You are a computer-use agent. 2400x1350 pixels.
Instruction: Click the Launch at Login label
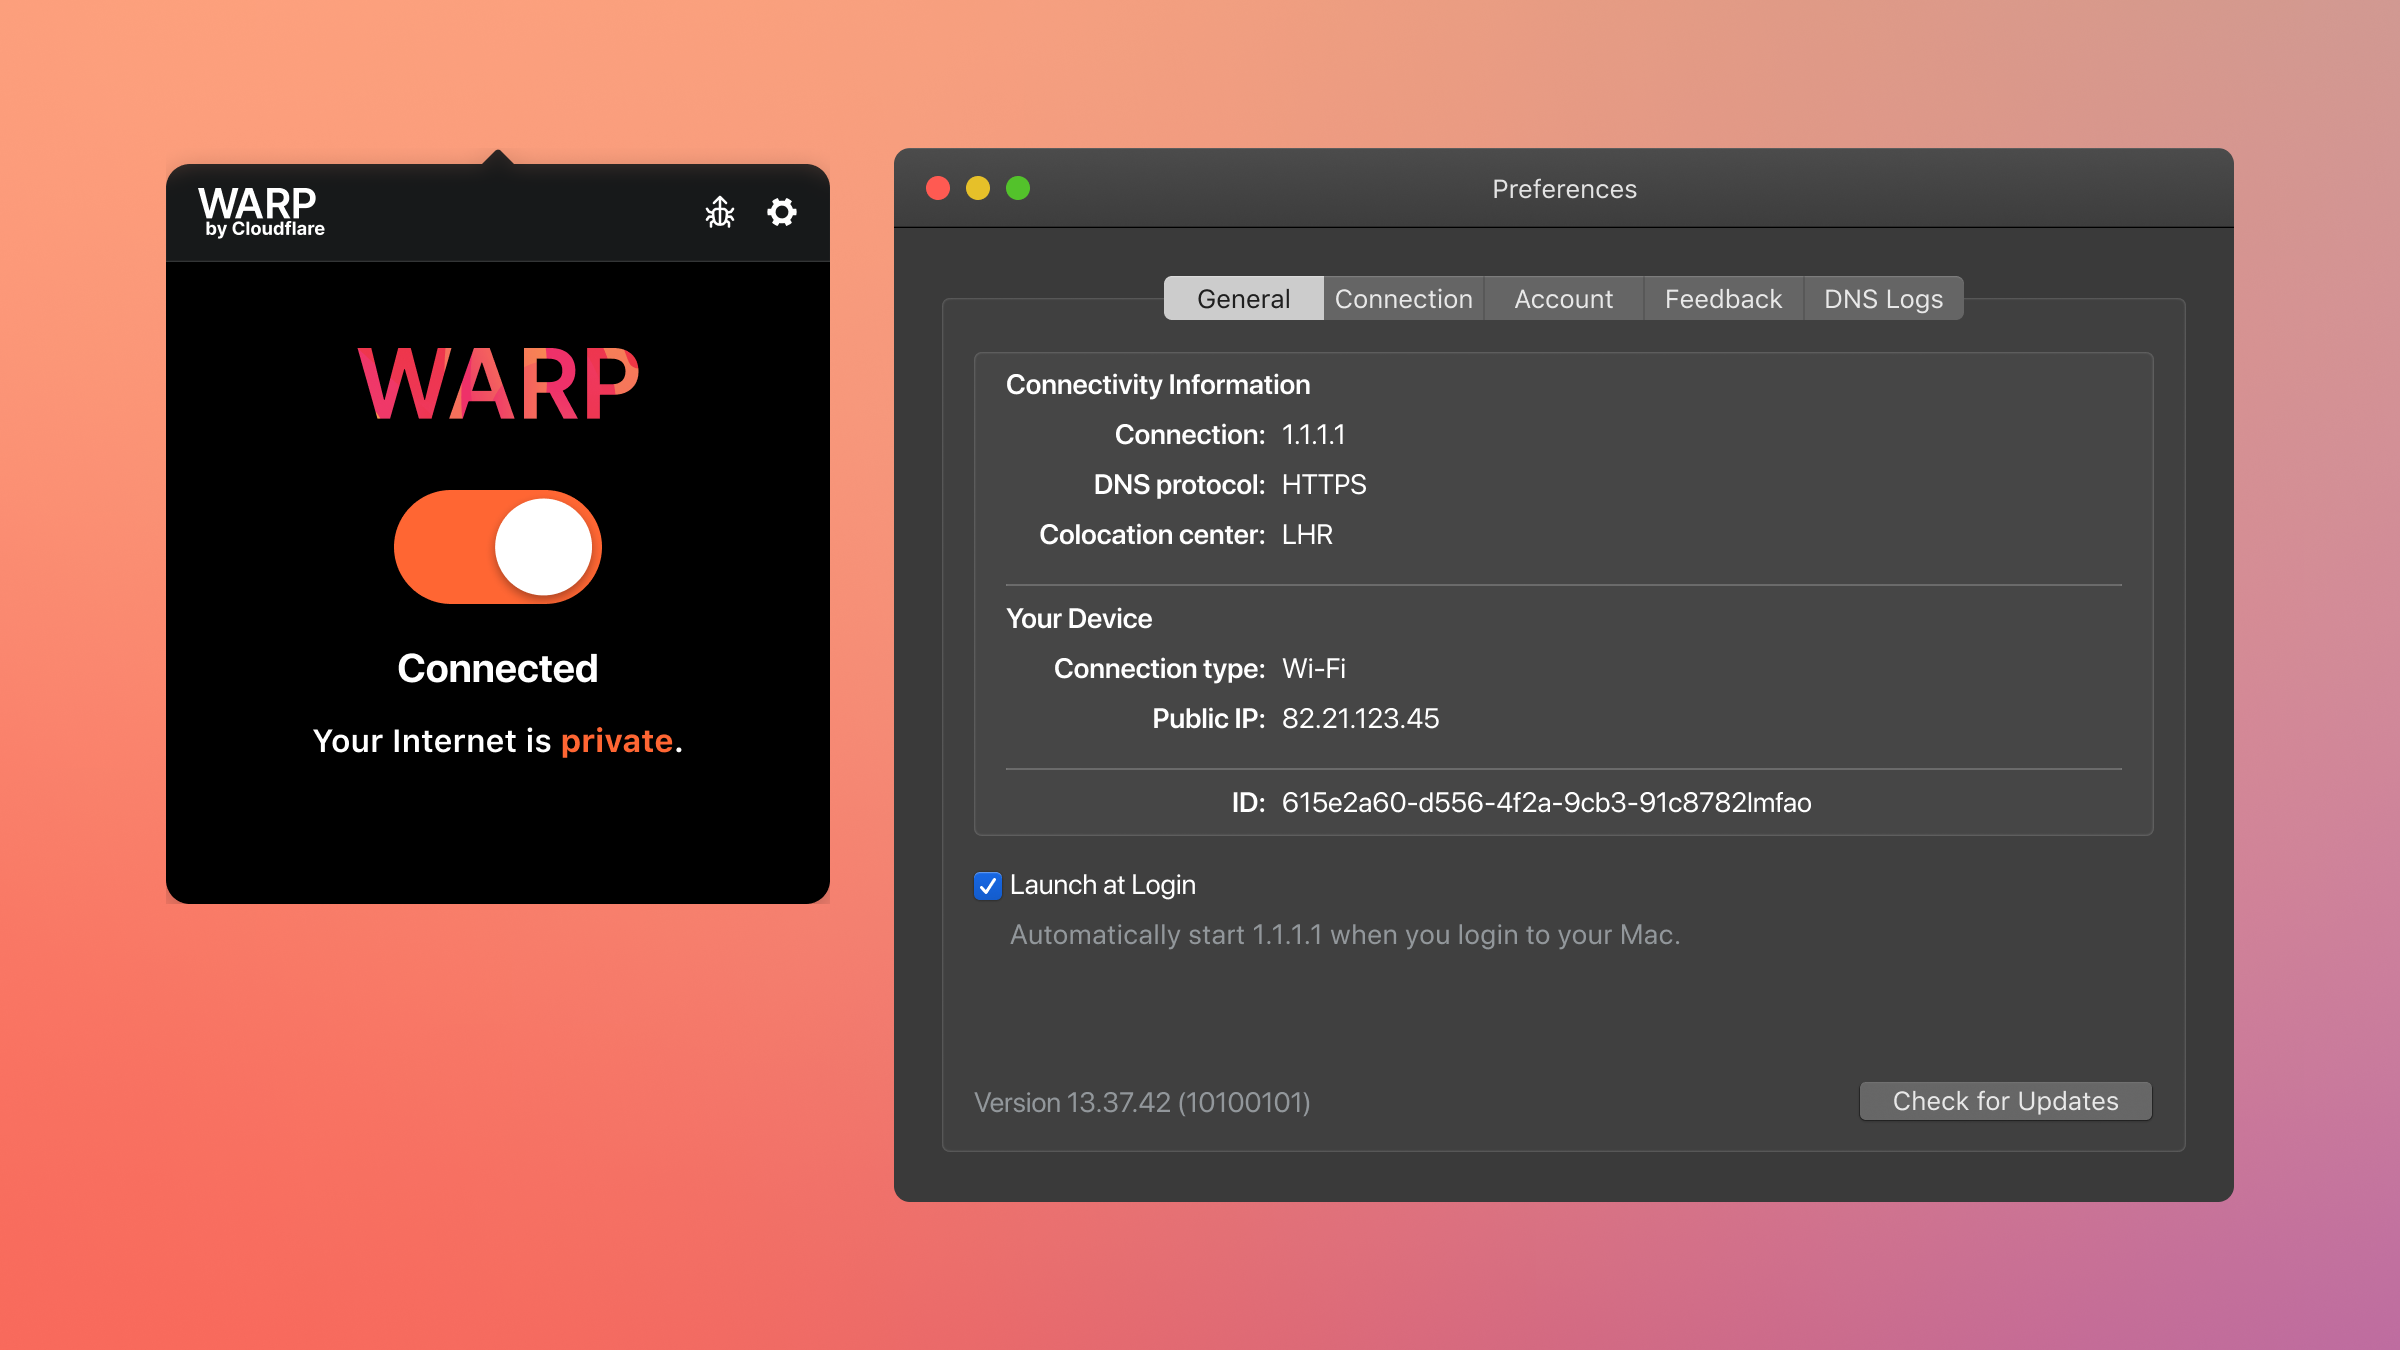[1102, 885]
